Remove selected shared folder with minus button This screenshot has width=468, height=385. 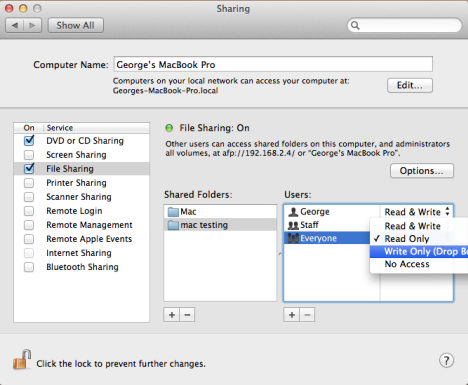(x=187, y=315)
